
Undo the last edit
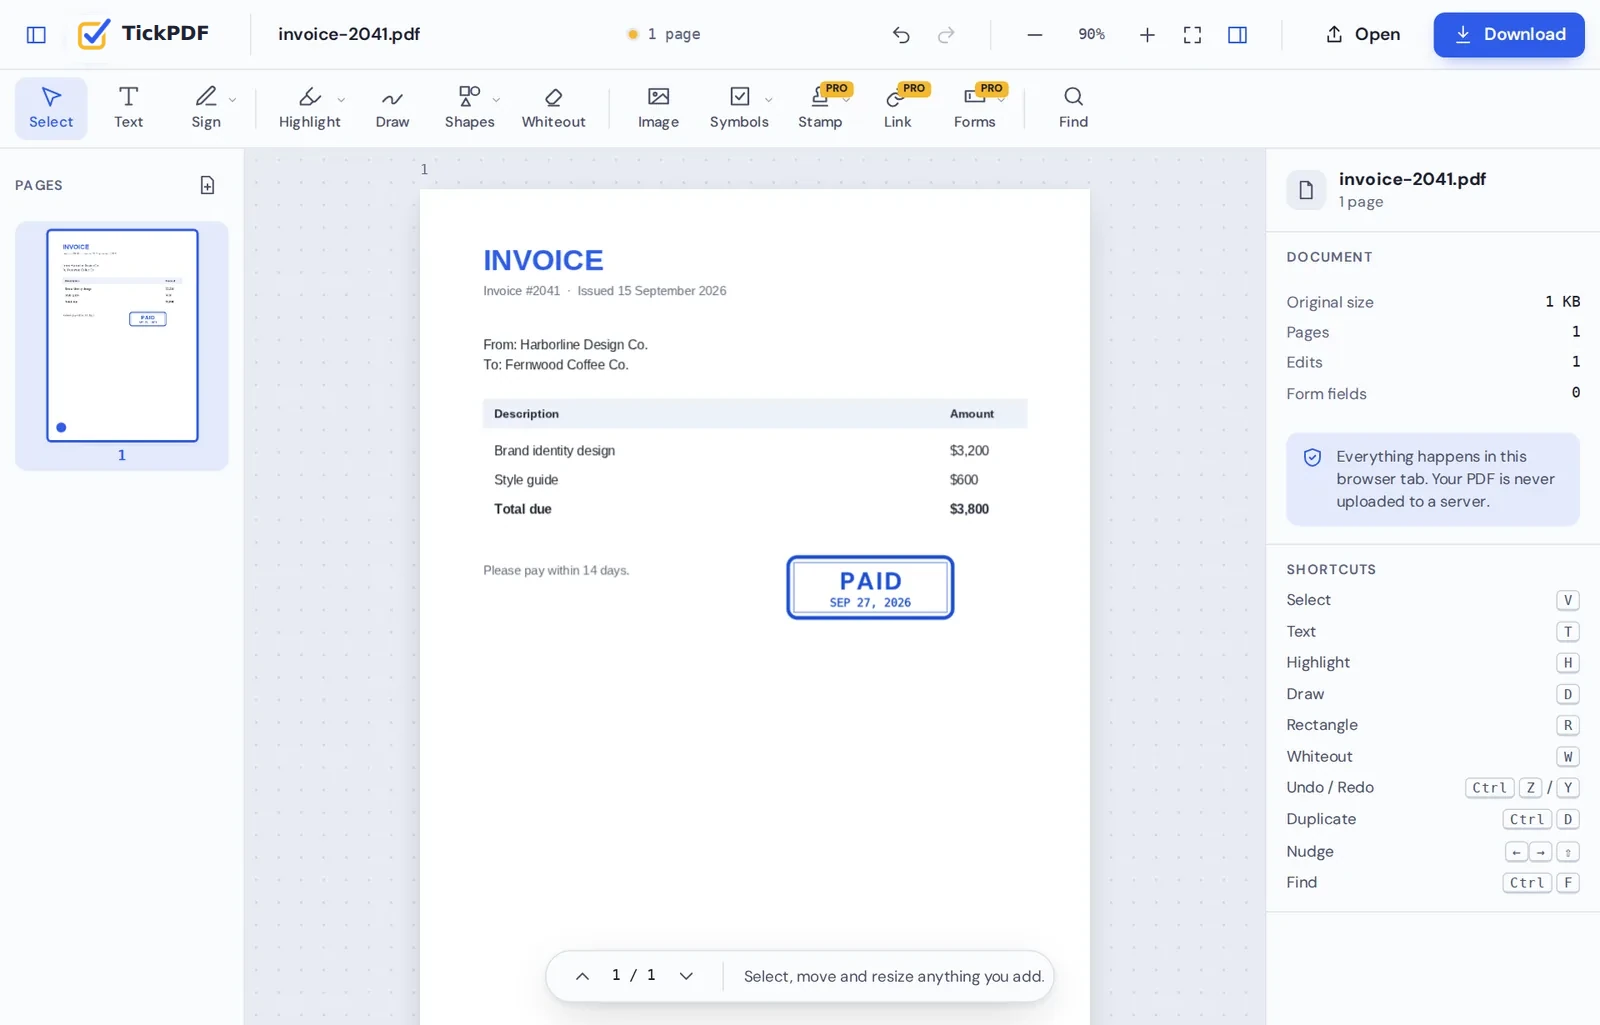point(901,35)
